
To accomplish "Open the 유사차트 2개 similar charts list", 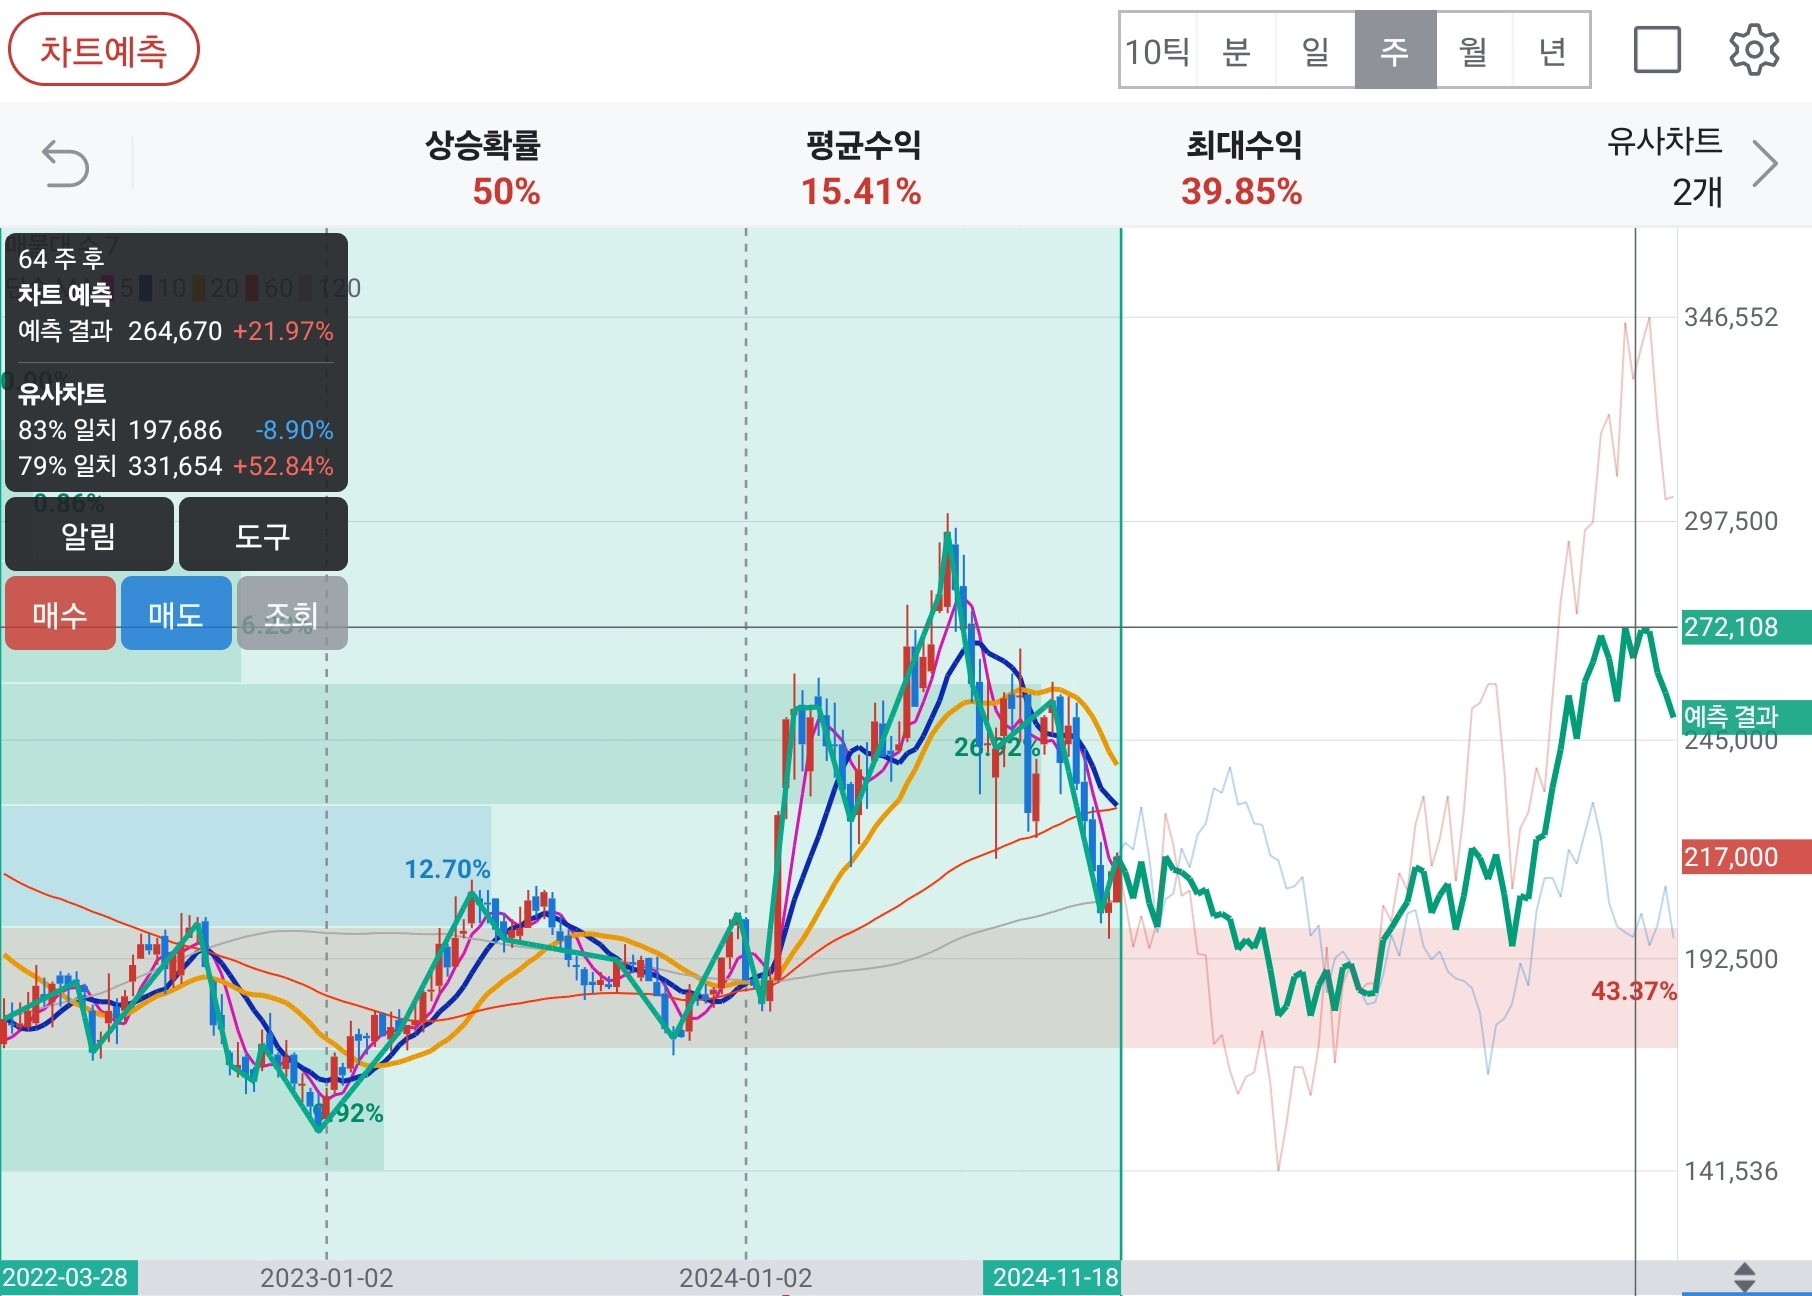I will [x=1664, y=166].
